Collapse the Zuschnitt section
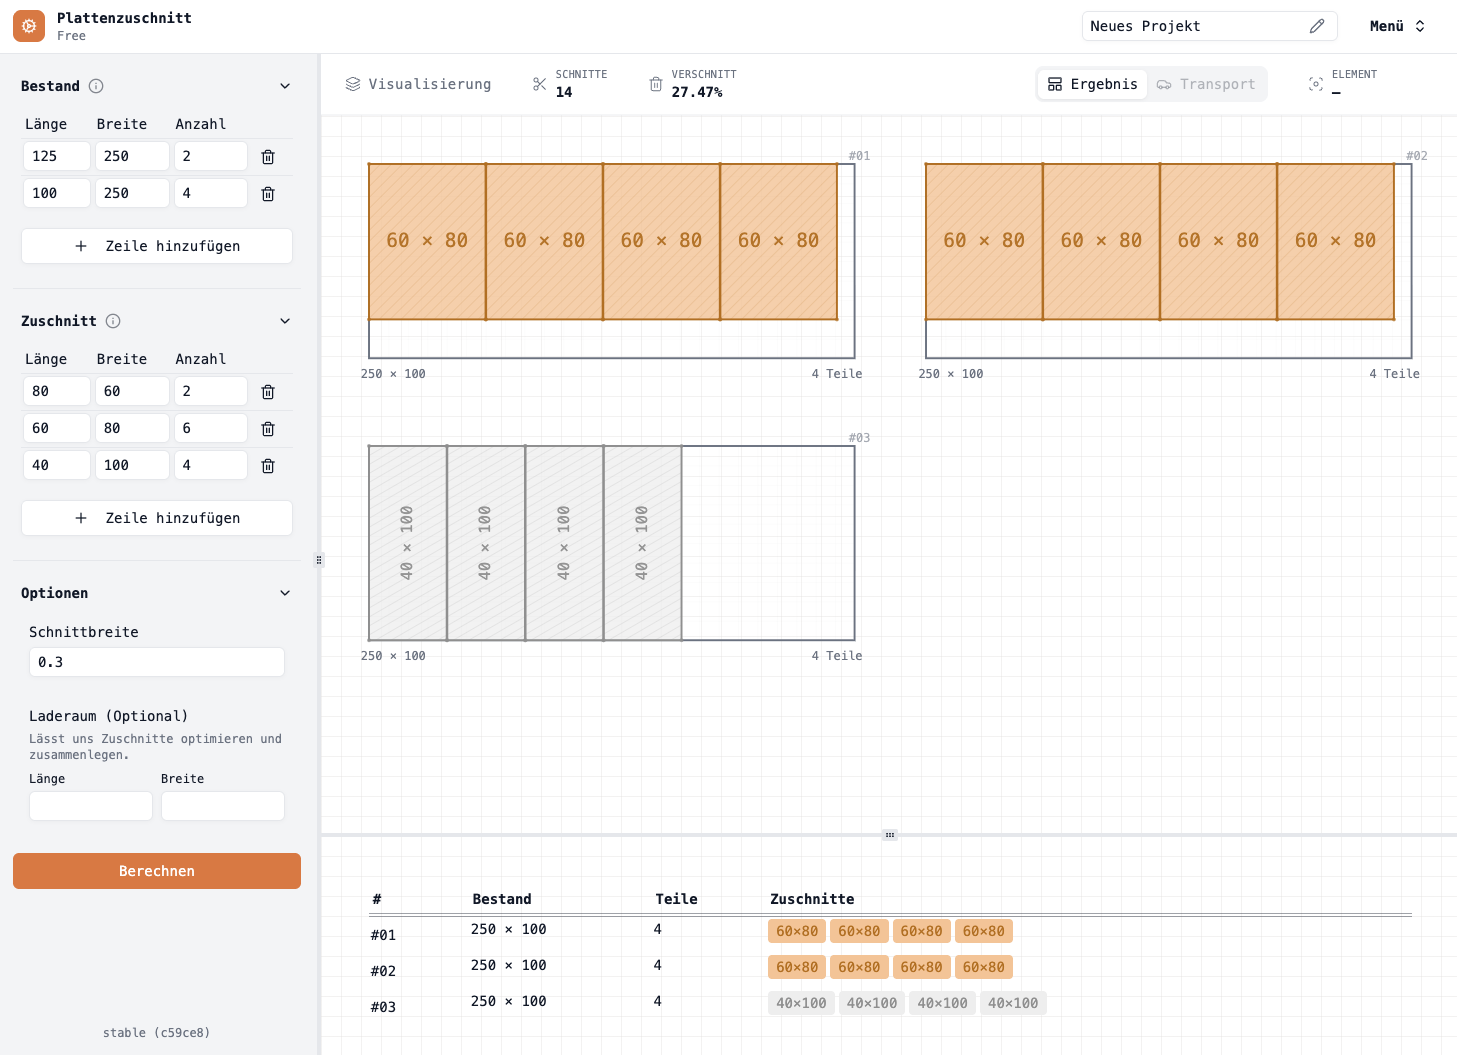 285,321
